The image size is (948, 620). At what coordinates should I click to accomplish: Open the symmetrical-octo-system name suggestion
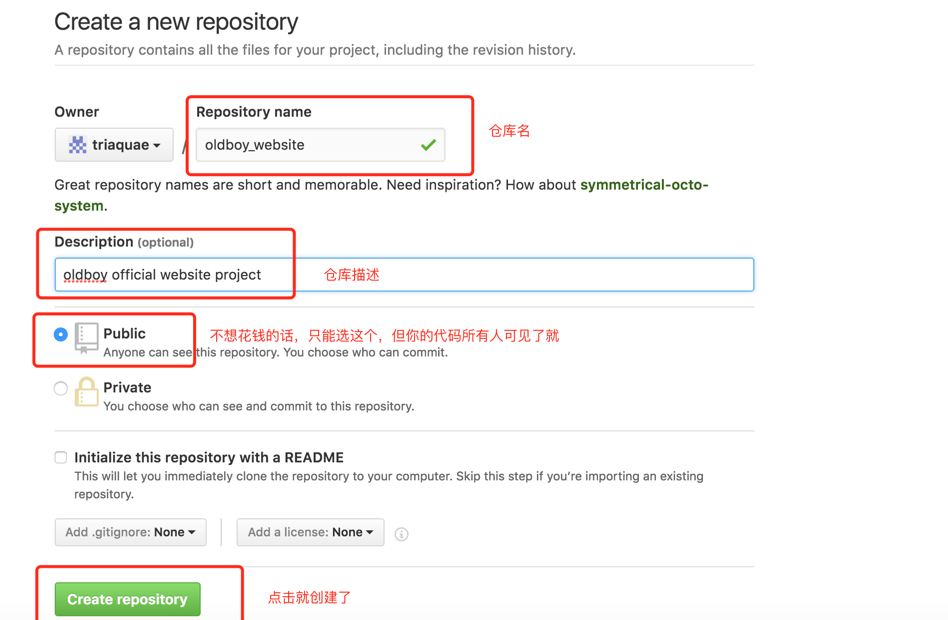pos(381,195)
